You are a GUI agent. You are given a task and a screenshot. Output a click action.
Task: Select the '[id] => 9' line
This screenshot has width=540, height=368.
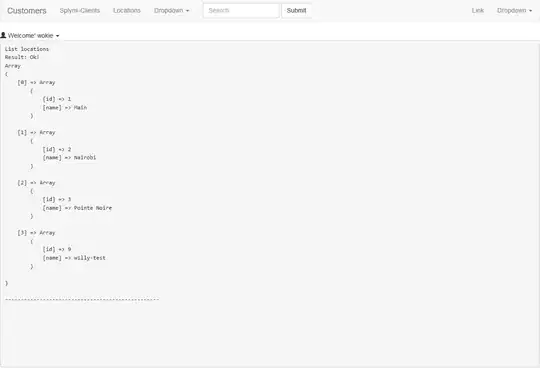(x=57, y=249)
